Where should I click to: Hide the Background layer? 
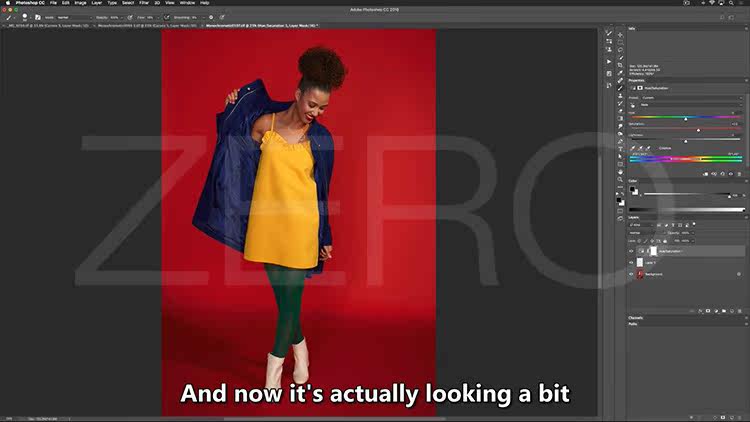pyautogui.click(x=631, y=274)
